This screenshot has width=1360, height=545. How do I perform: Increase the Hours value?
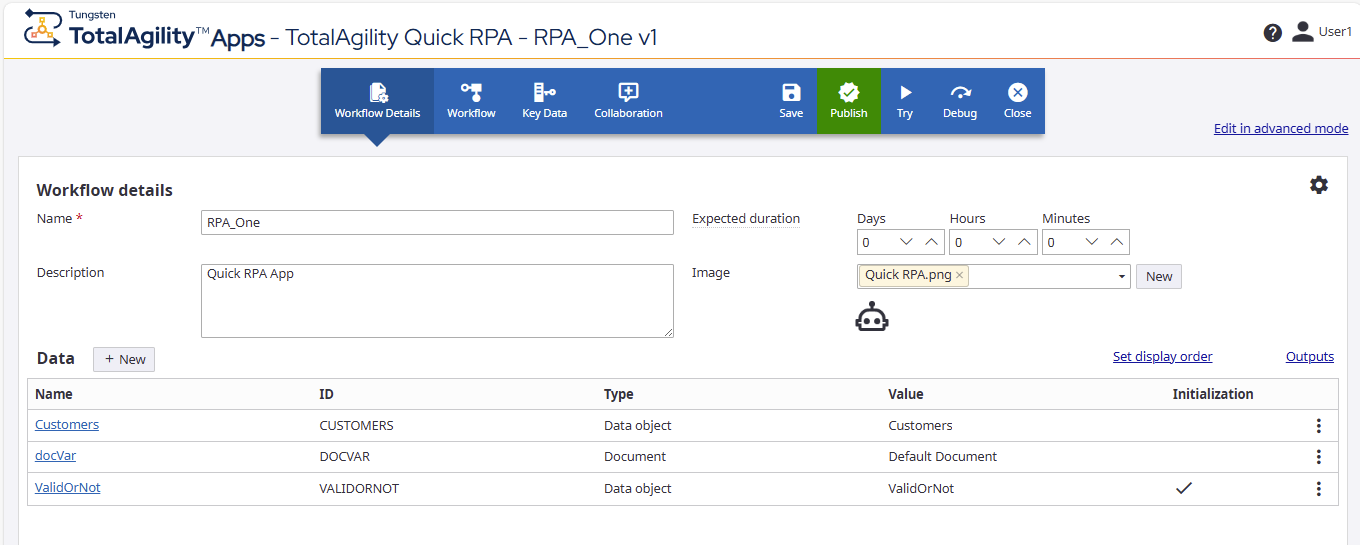point(1024,242)
